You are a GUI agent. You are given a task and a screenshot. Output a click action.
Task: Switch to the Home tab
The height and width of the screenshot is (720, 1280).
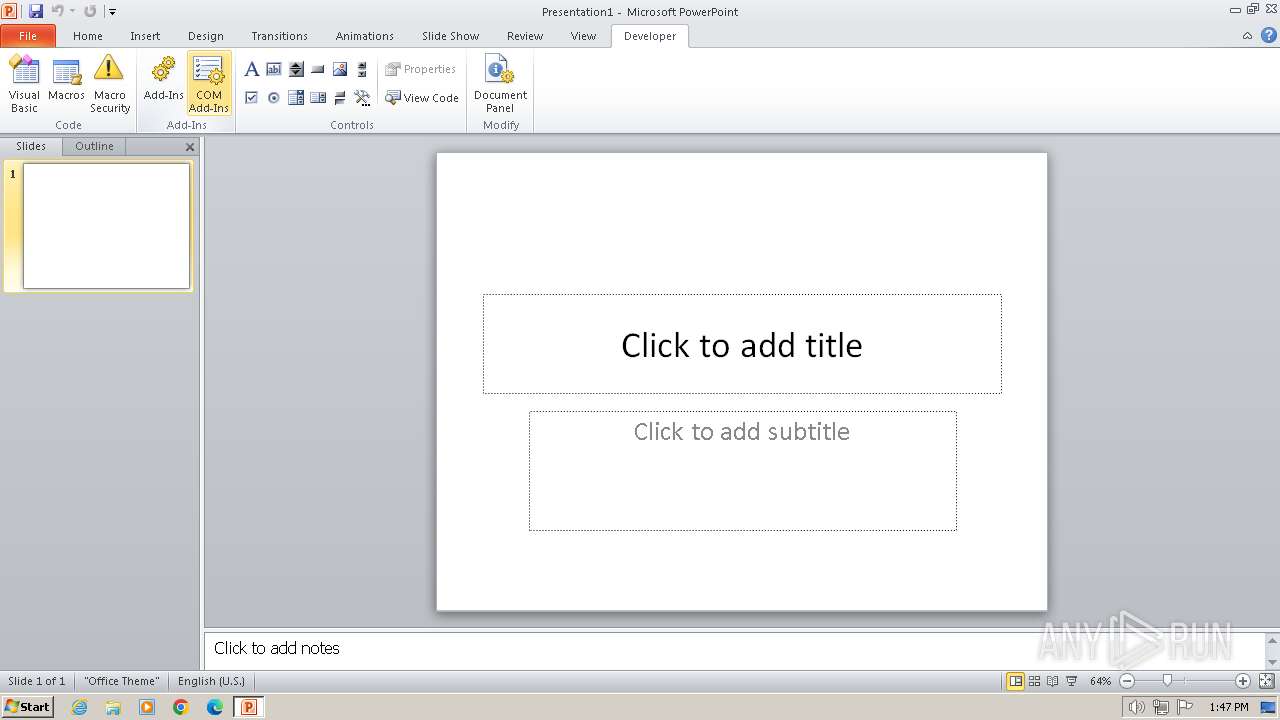click(x=87, y=36)
